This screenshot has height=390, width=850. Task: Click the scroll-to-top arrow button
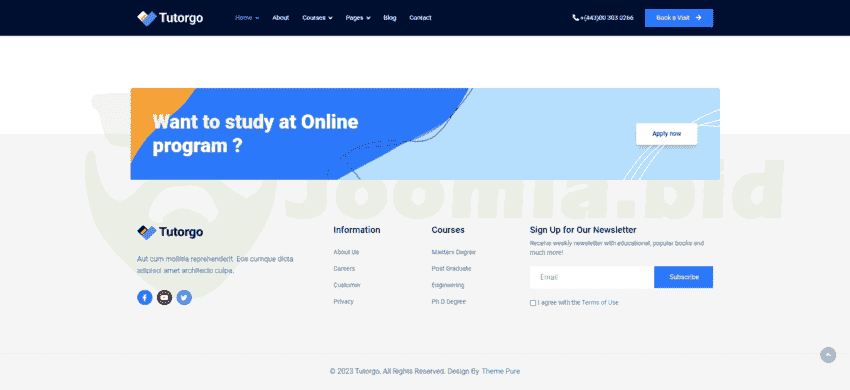point(828,355)
